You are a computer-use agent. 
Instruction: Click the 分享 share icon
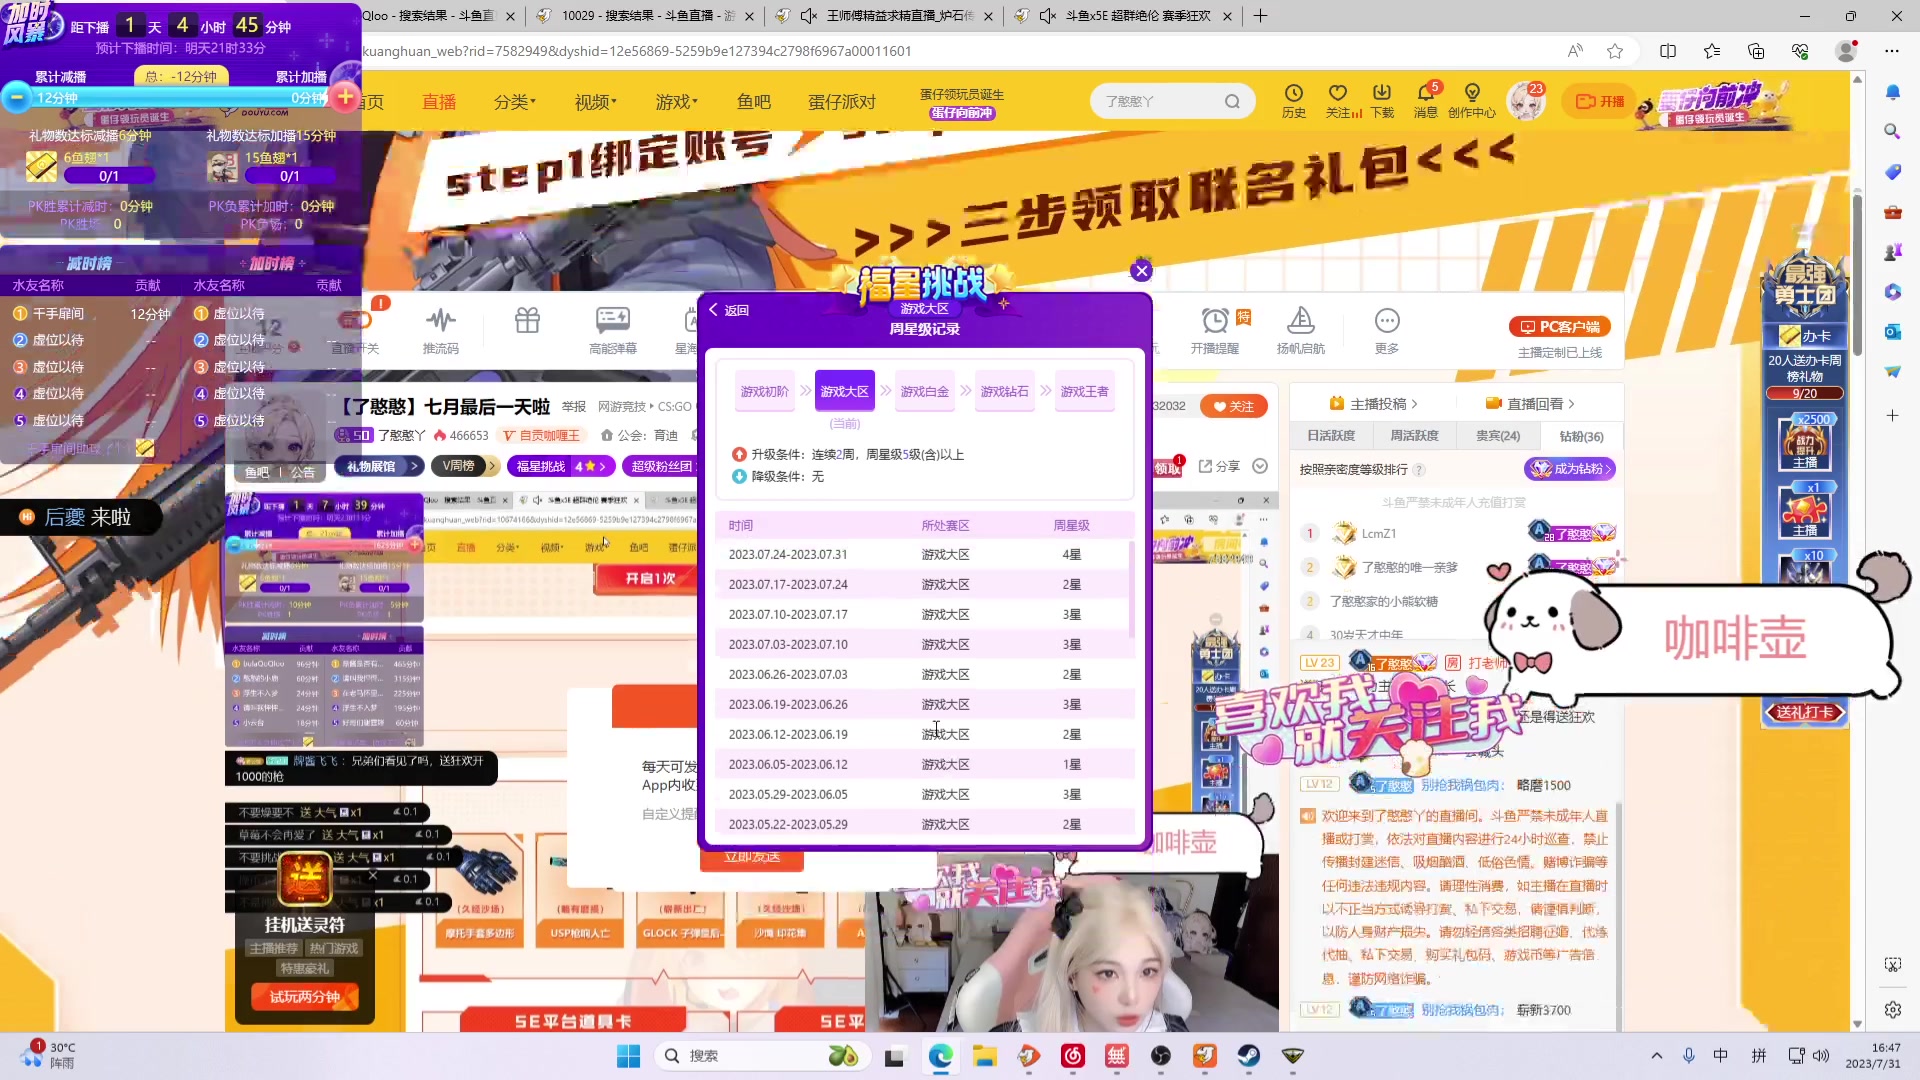pyautogui.click(x=1218, y=466)
